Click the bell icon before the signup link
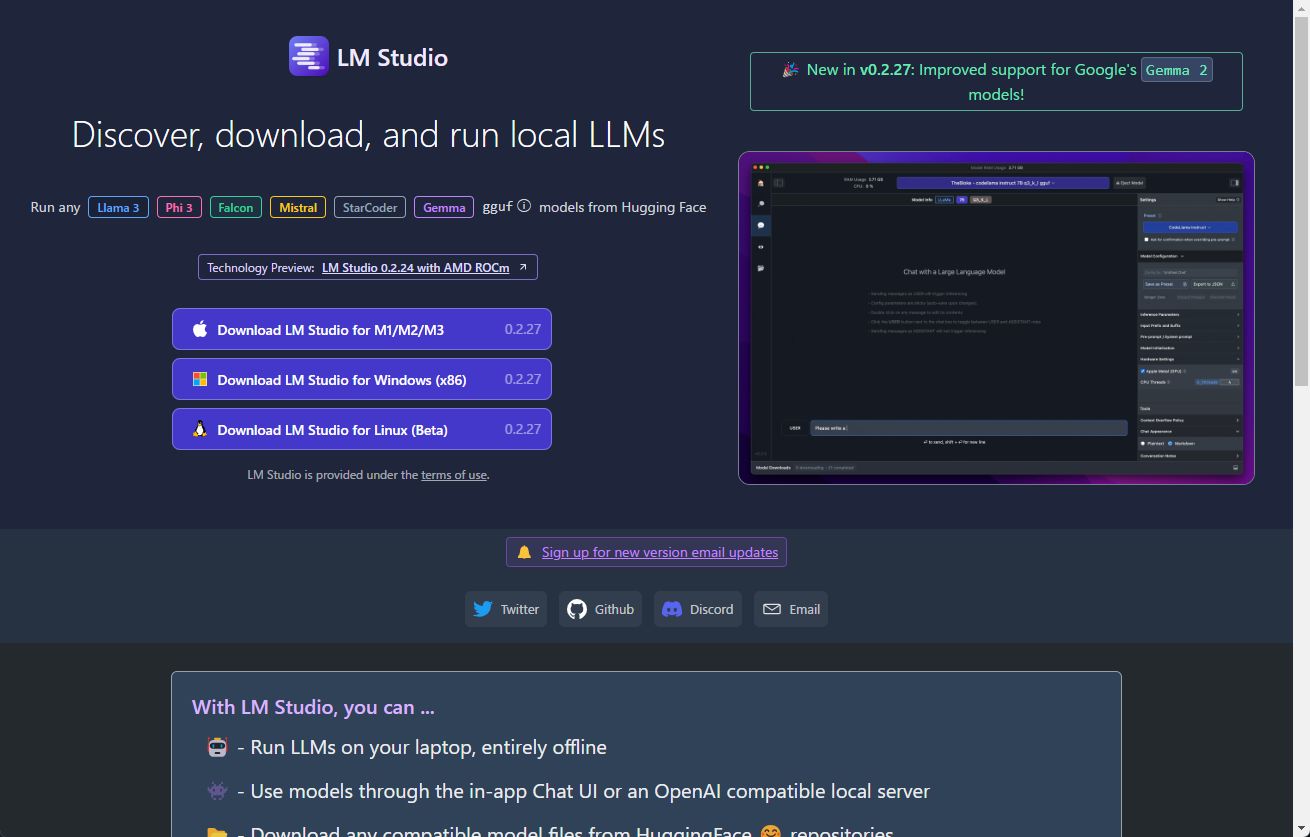The image size is (1310, 837). pos(524,551)
